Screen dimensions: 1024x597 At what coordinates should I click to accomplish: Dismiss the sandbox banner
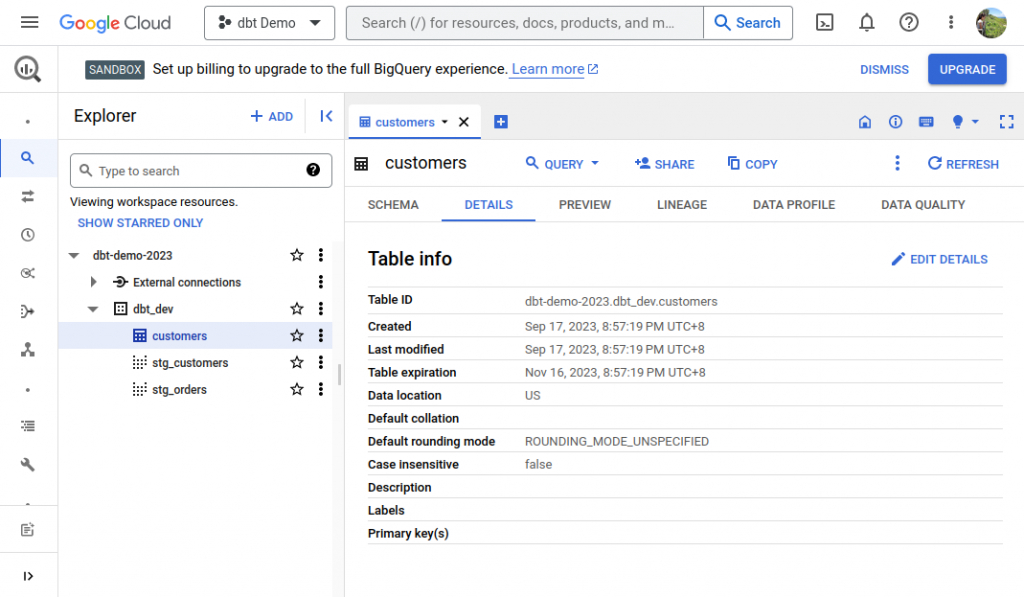pyautogui.click(x=884, y=69)
